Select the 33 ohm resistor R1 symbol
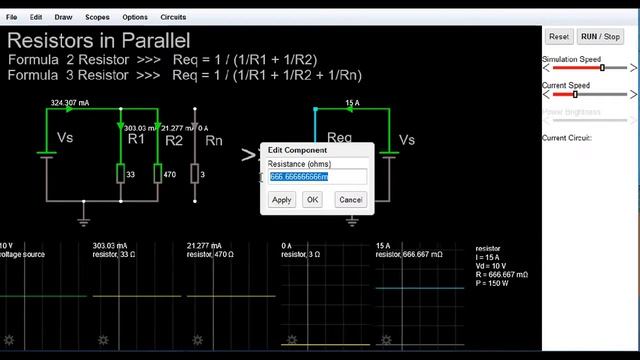Image resolution: width=640 pixels, height=360 pixels. [x=121, y=173]
